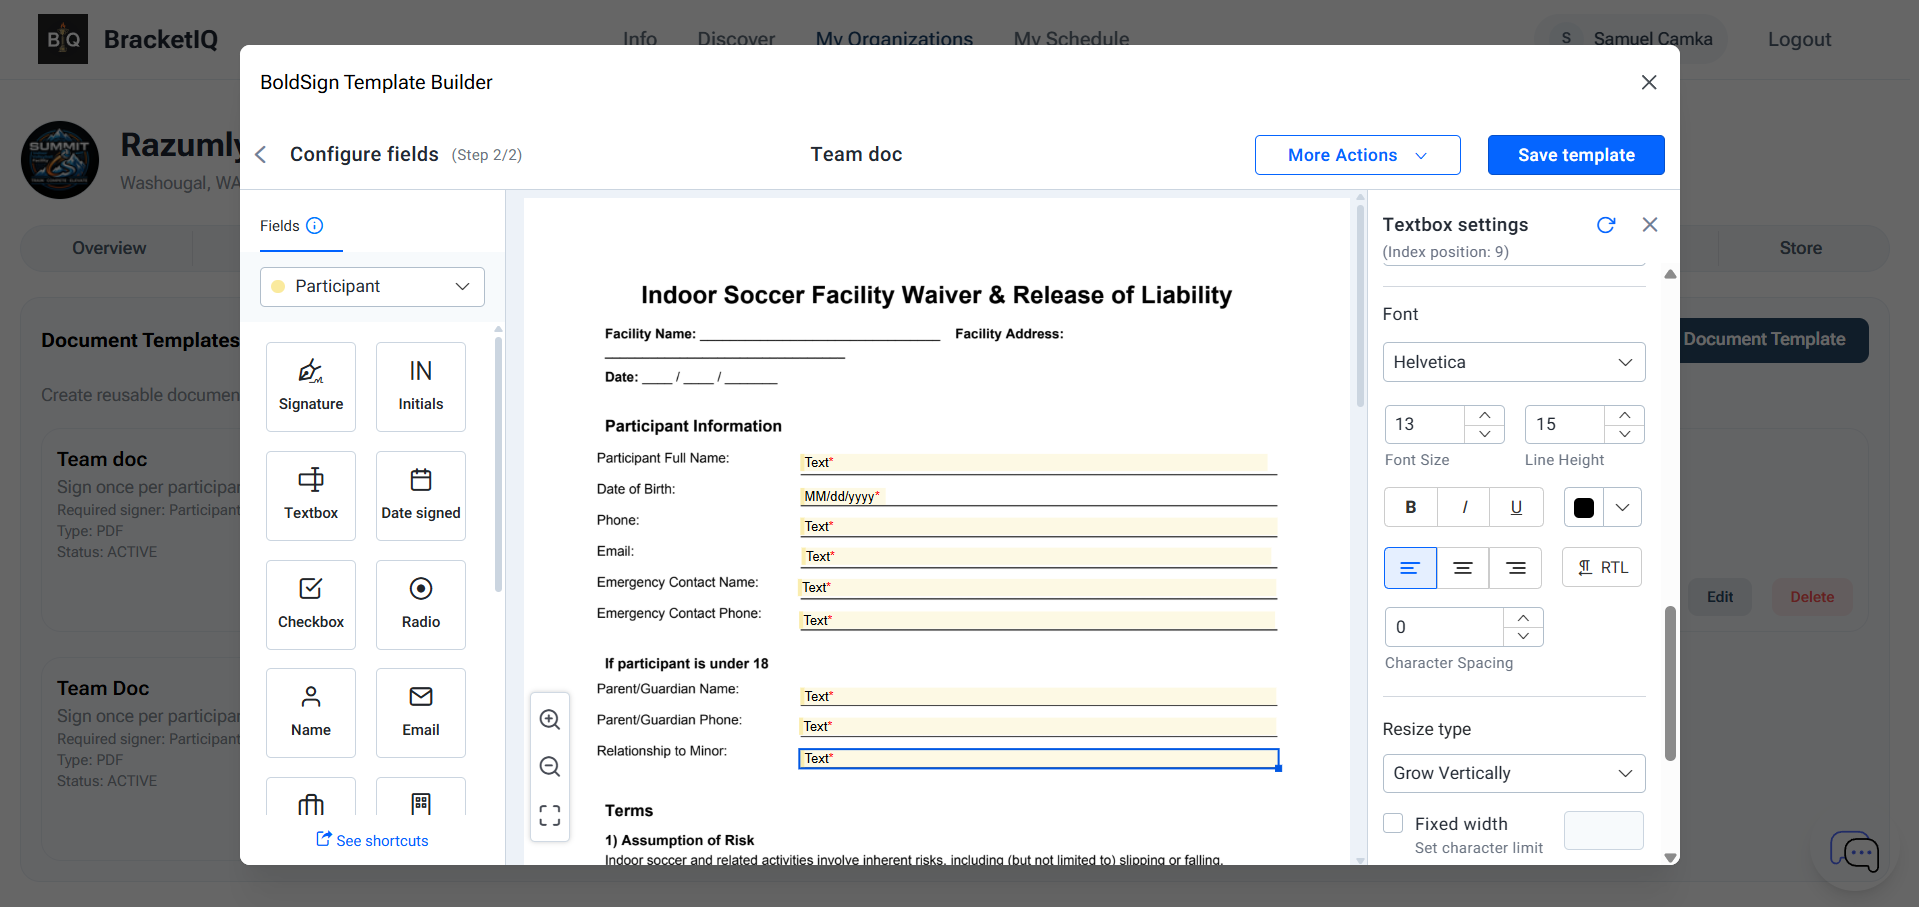This screenshot has height=907, width=1919.
Task: Click the document viewer scrollbar
Action: [x=1360, y=305]
